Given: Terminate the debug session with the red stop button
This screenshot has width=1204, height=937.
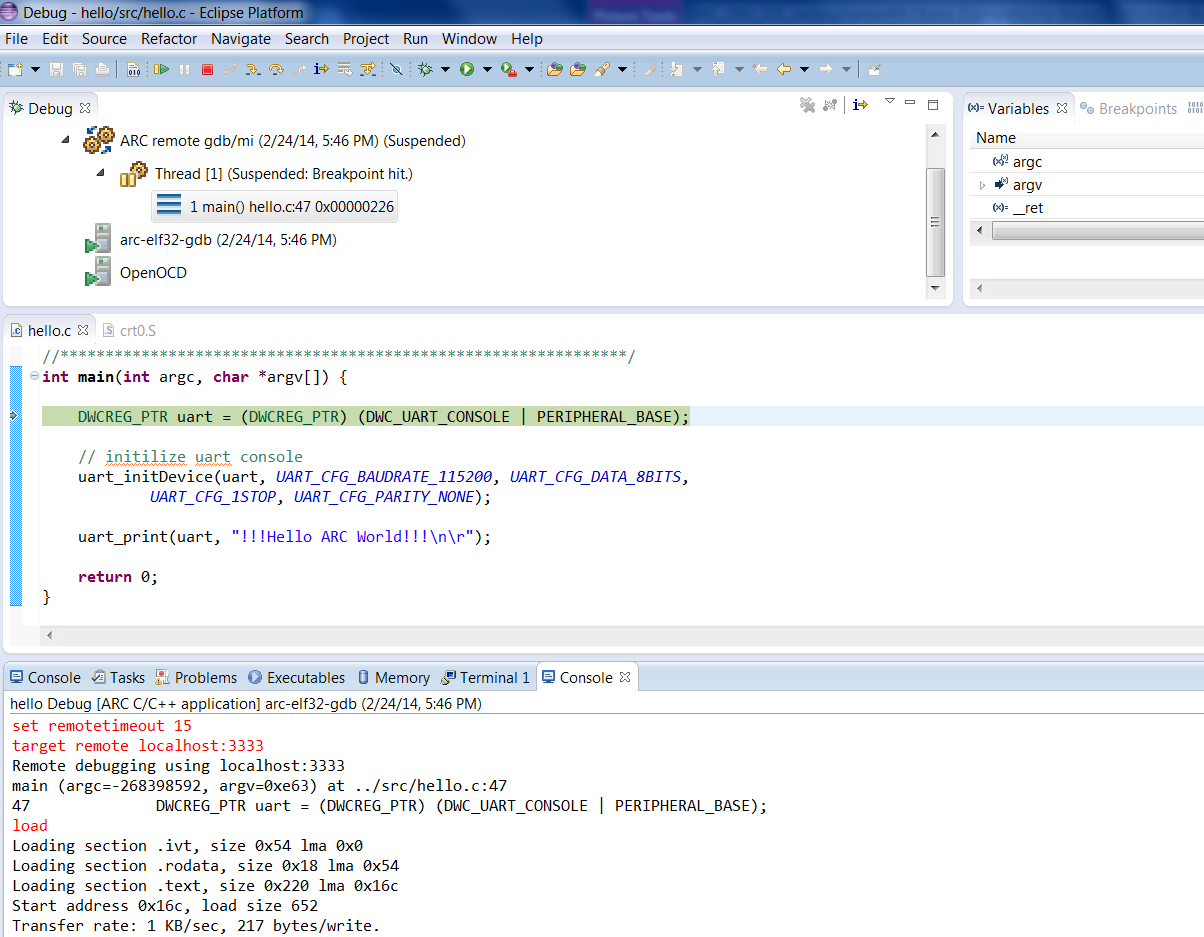Looking at the screenshot, I should pos(207,69).
